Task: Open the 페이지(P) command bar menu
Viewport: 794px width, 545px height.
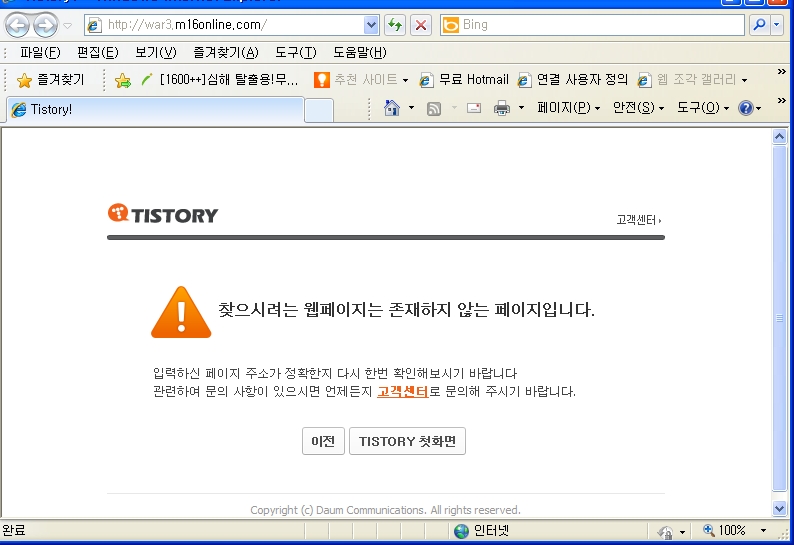Action: (x=569, y=108)
